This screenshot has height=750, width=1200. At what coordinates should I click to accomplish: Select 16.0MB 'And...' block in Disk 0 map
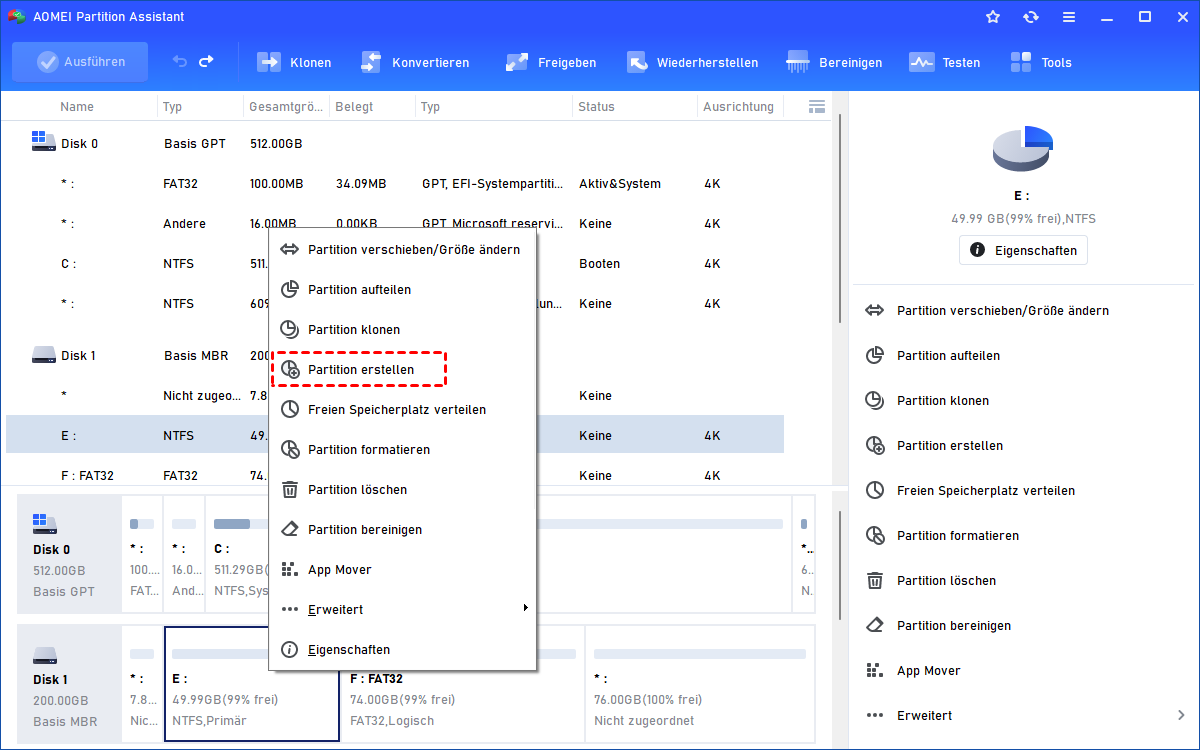click(184, 553)
